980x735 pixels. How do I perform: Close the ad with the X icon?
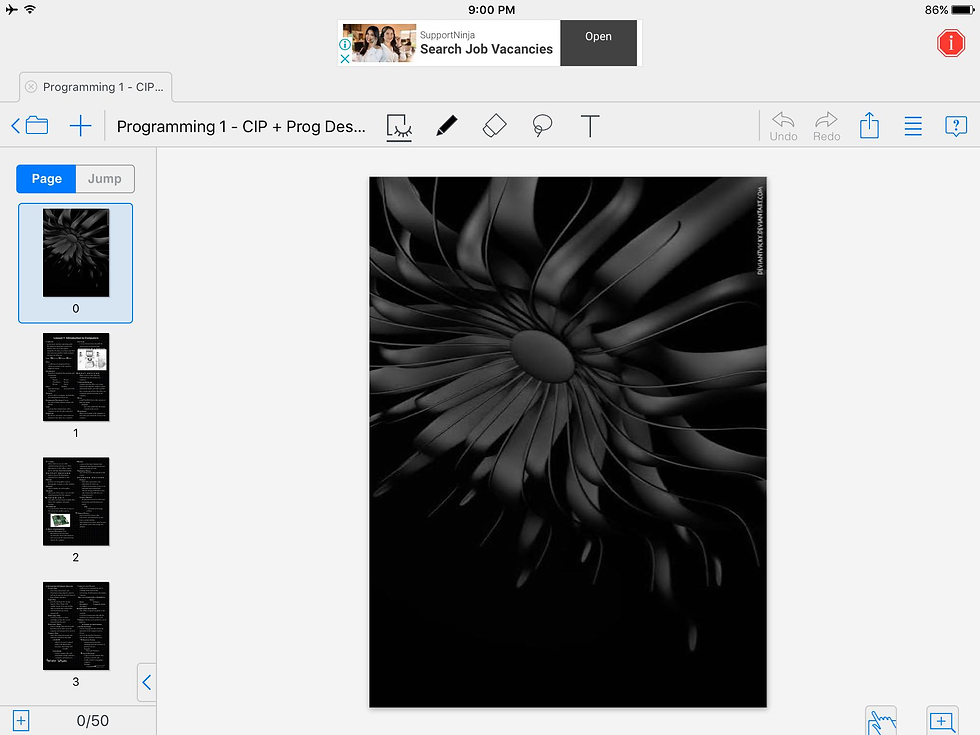[344, 59]
